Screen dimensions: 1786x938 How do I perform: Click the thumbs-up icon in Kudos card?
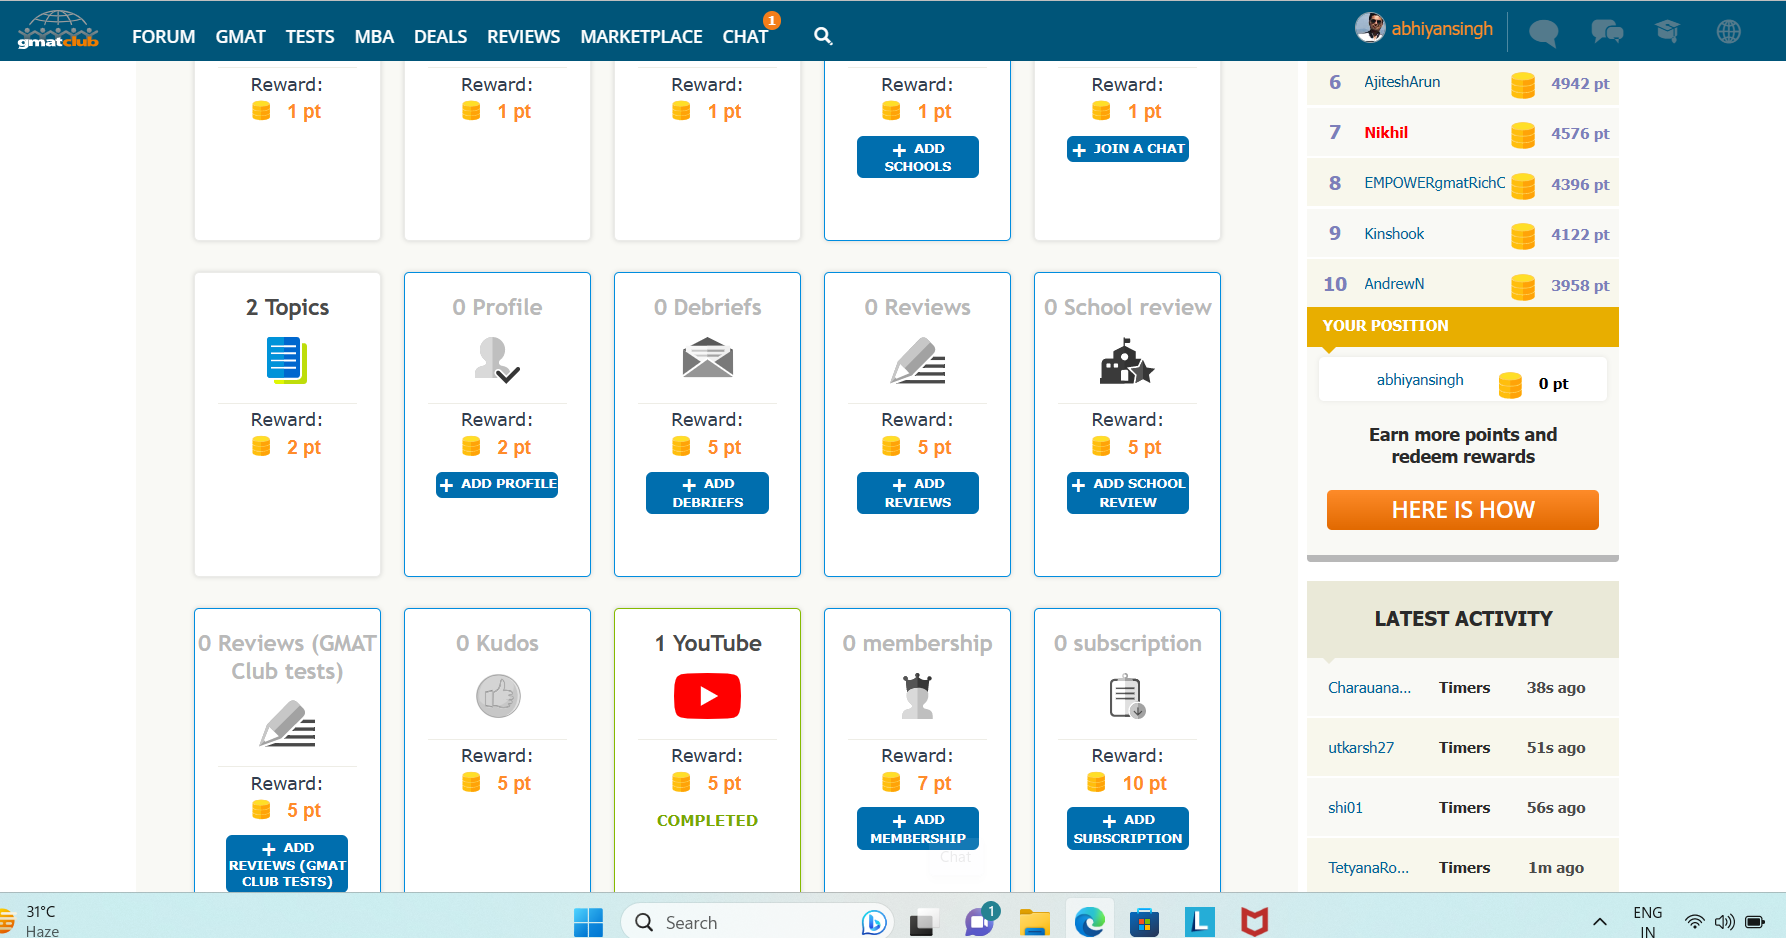(x=497, y=696)
